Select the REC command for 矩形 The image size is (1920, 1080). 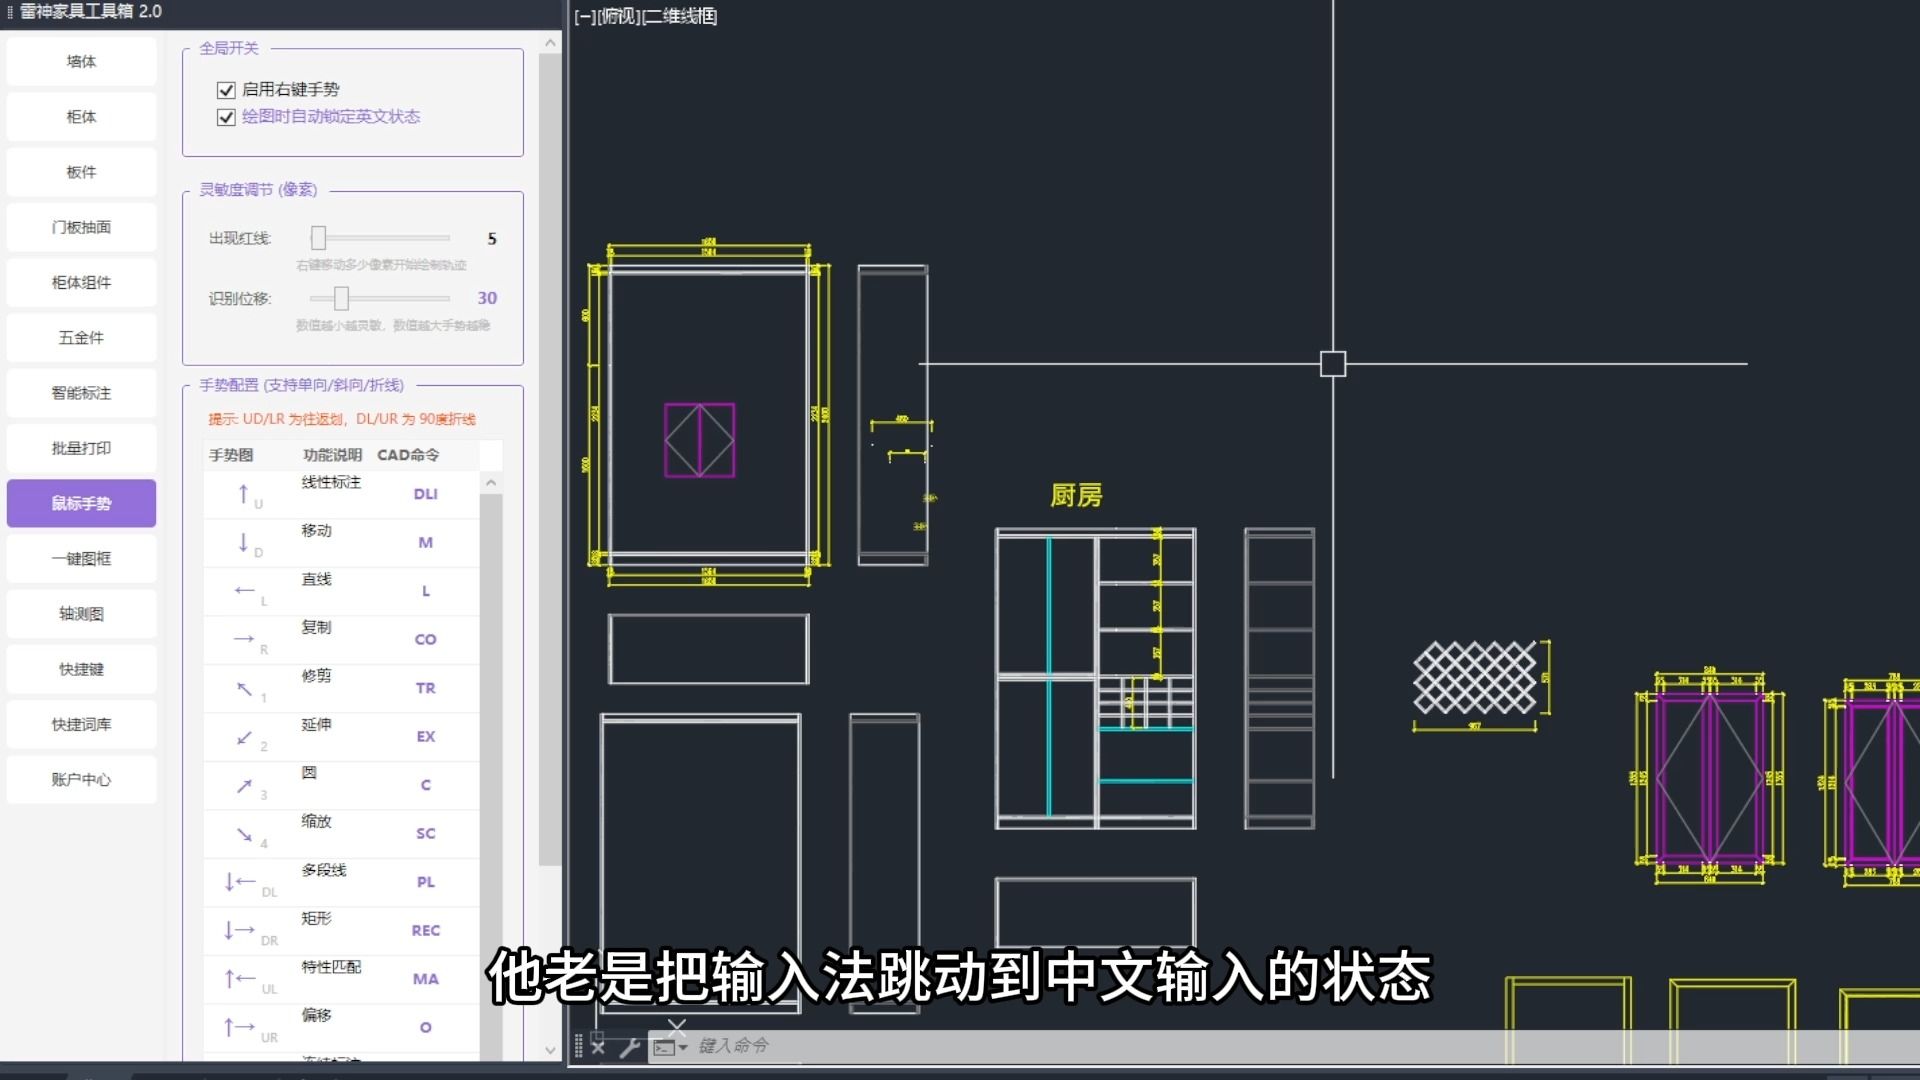click(x=425, y=930)
